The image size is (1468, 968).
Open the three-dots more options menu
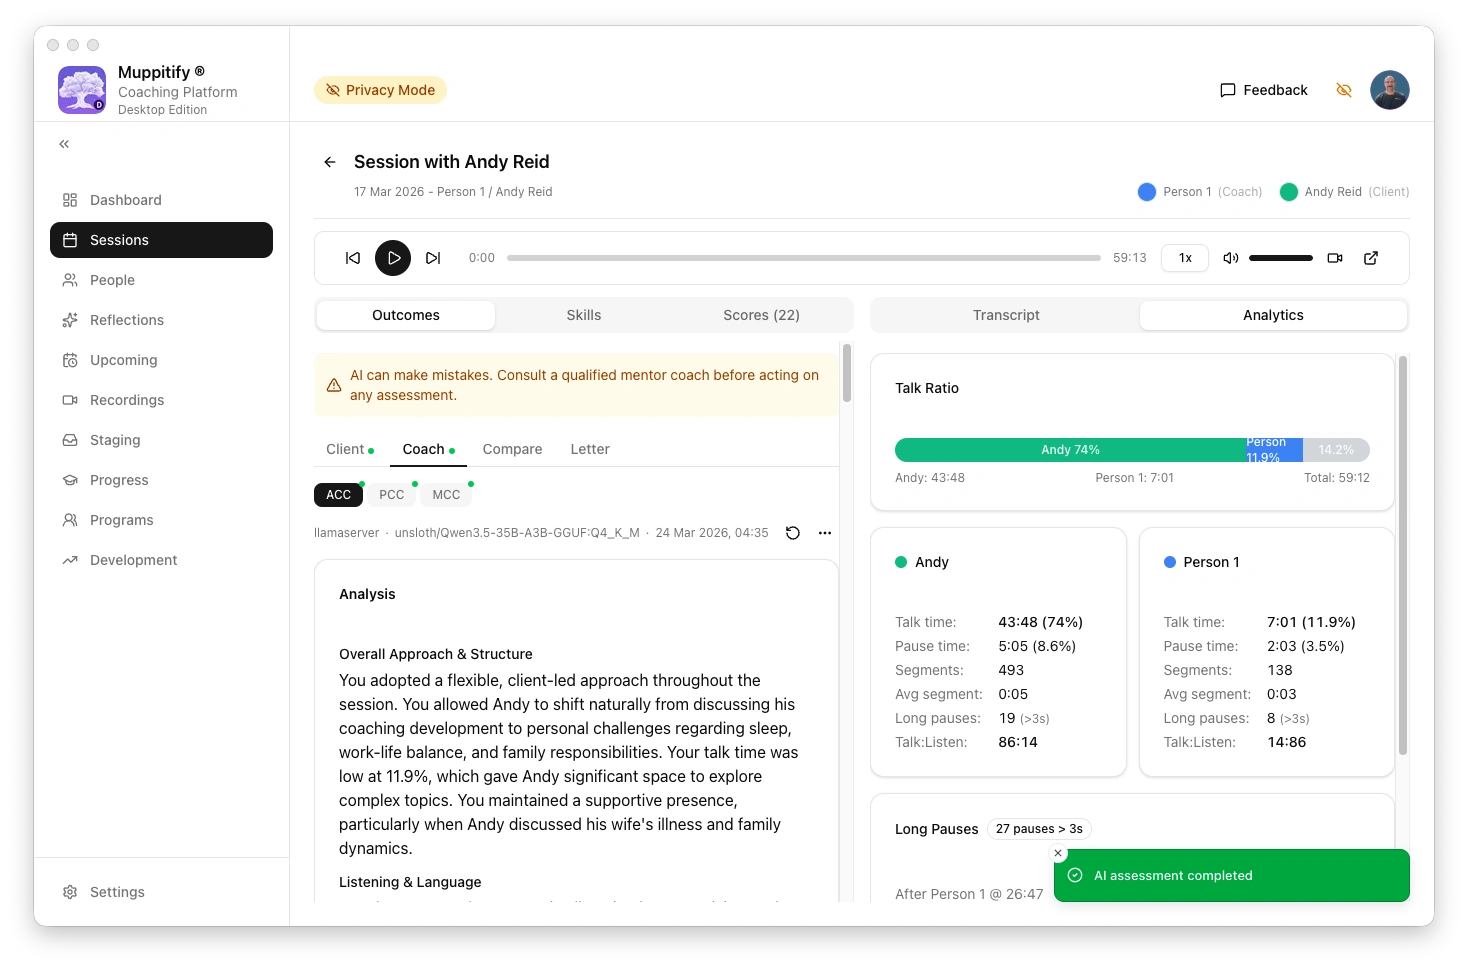[x=825, y=533]
